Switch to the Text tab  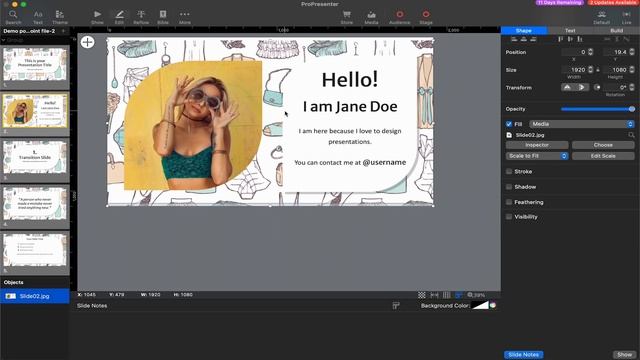coord(570,31)
